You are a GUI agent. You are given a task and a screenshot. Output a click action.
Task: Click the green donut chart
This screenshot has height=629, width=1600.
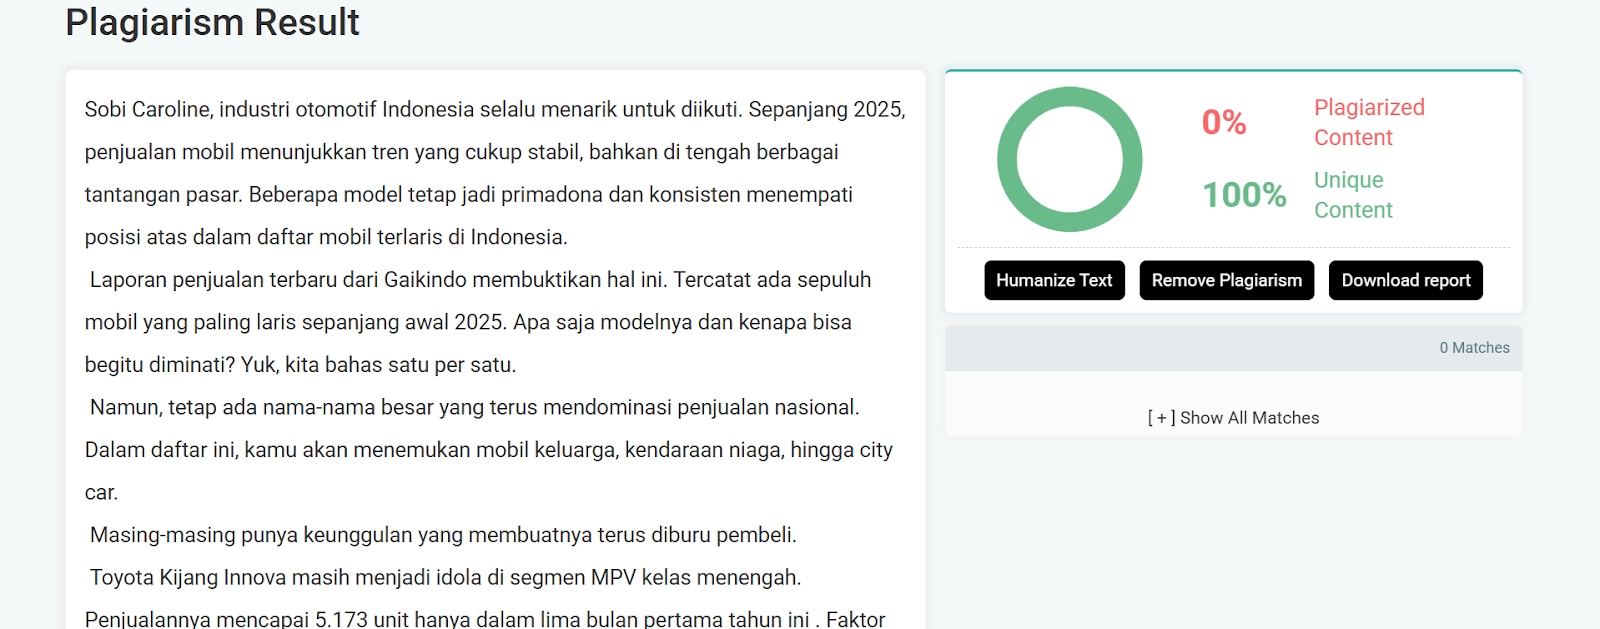(1070, 159)
